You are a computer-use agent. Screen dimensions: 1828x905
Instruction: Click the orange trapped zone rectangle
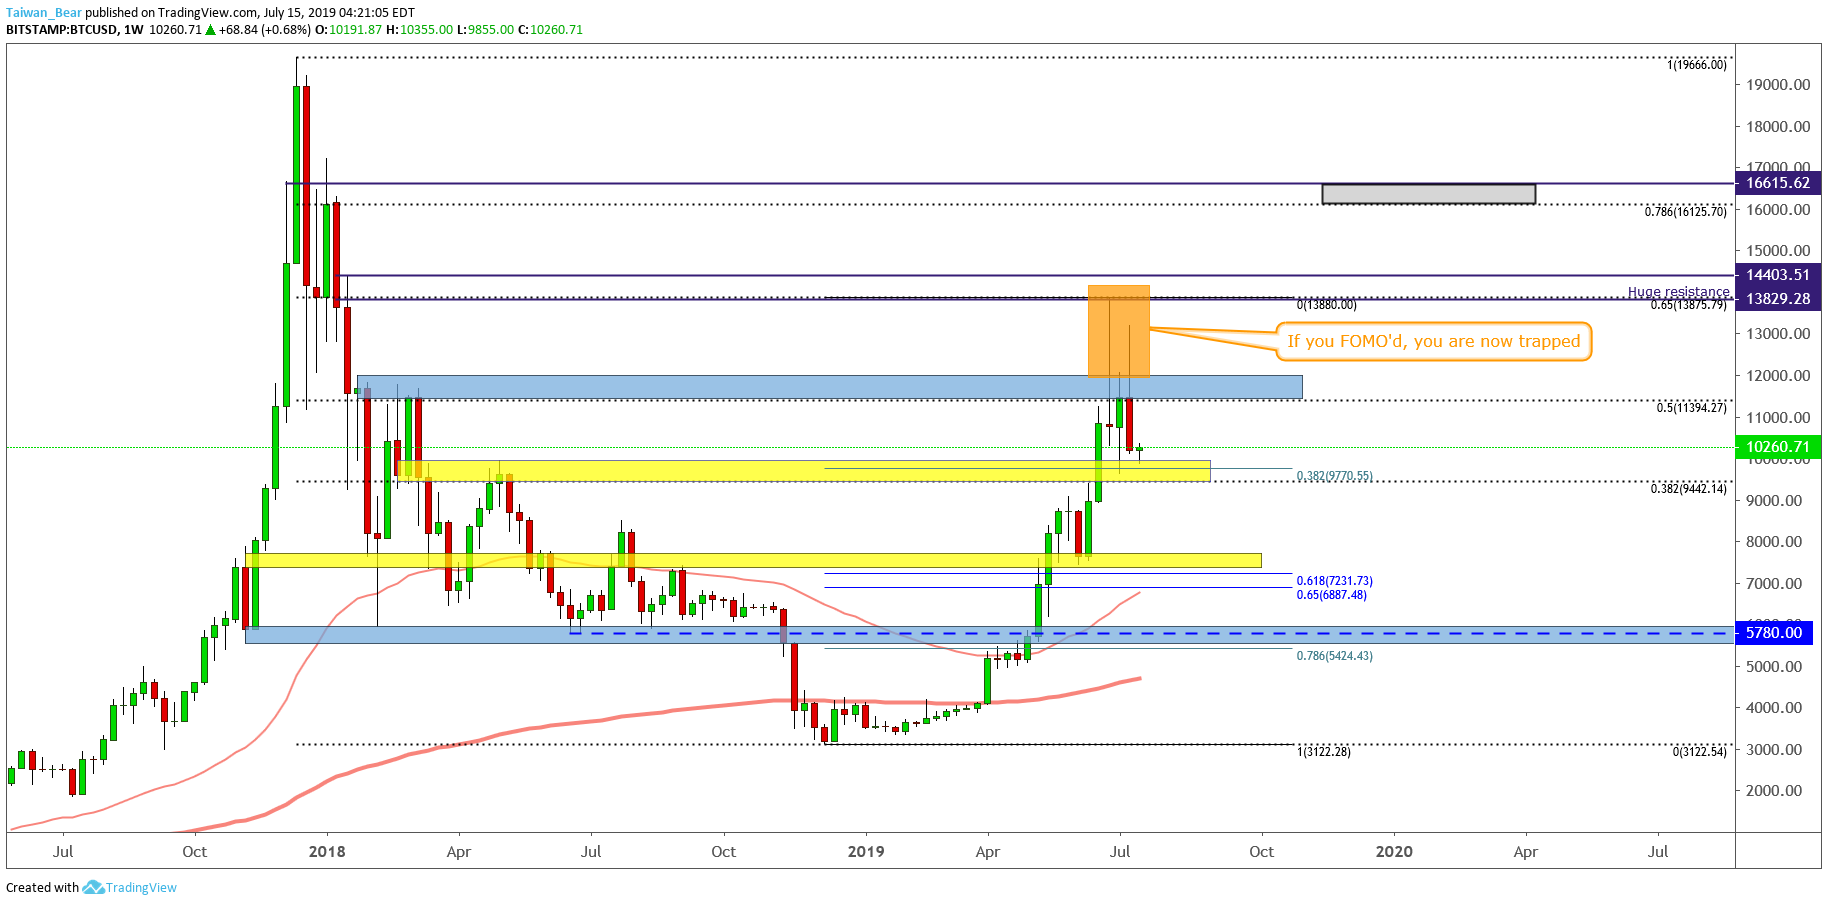pyautogui.click(x=1119, y=331)
